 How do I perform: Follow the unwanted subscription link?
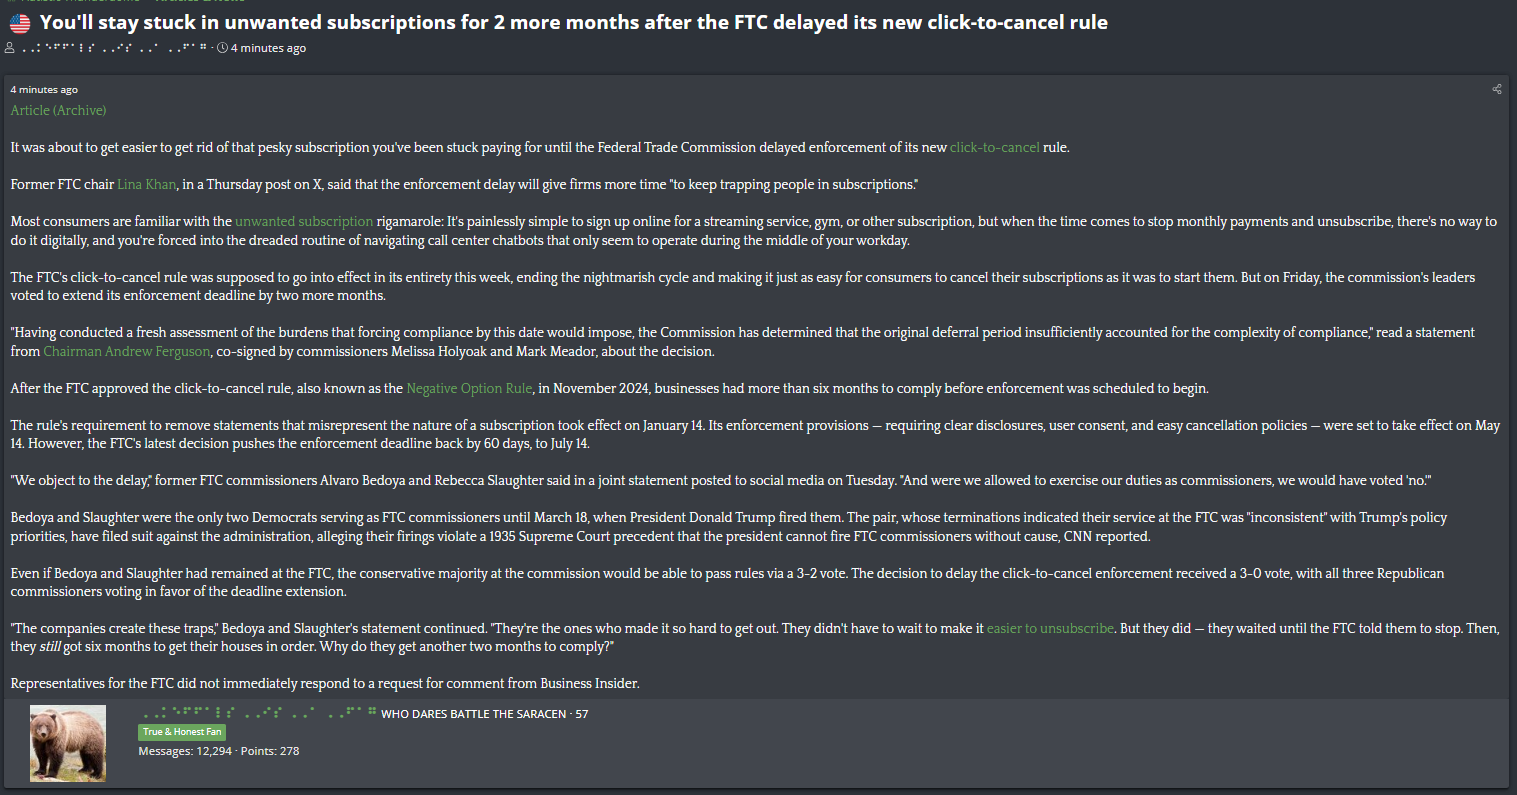pyautogui.click(x=304, y=221)
